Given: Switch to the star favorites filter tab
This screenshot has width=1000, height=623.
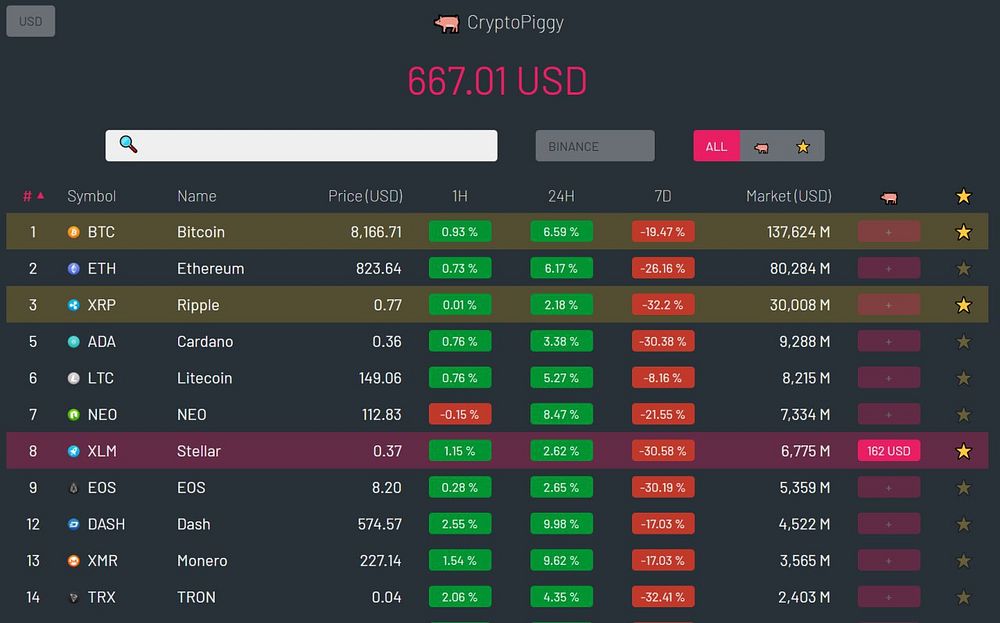Looking at the screenshot, I should point(803,147).
